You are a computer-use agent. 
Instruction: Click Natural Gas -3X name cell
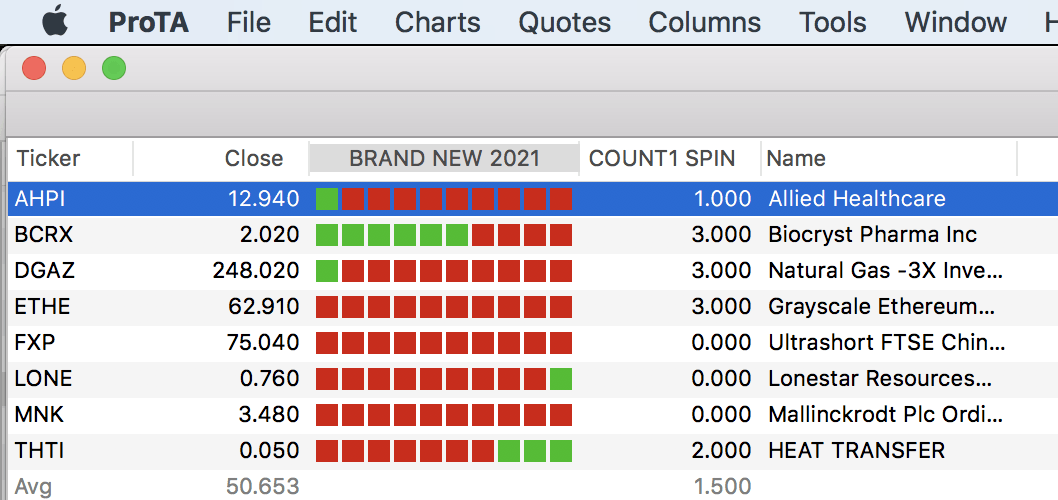click(x=886, y=271)
